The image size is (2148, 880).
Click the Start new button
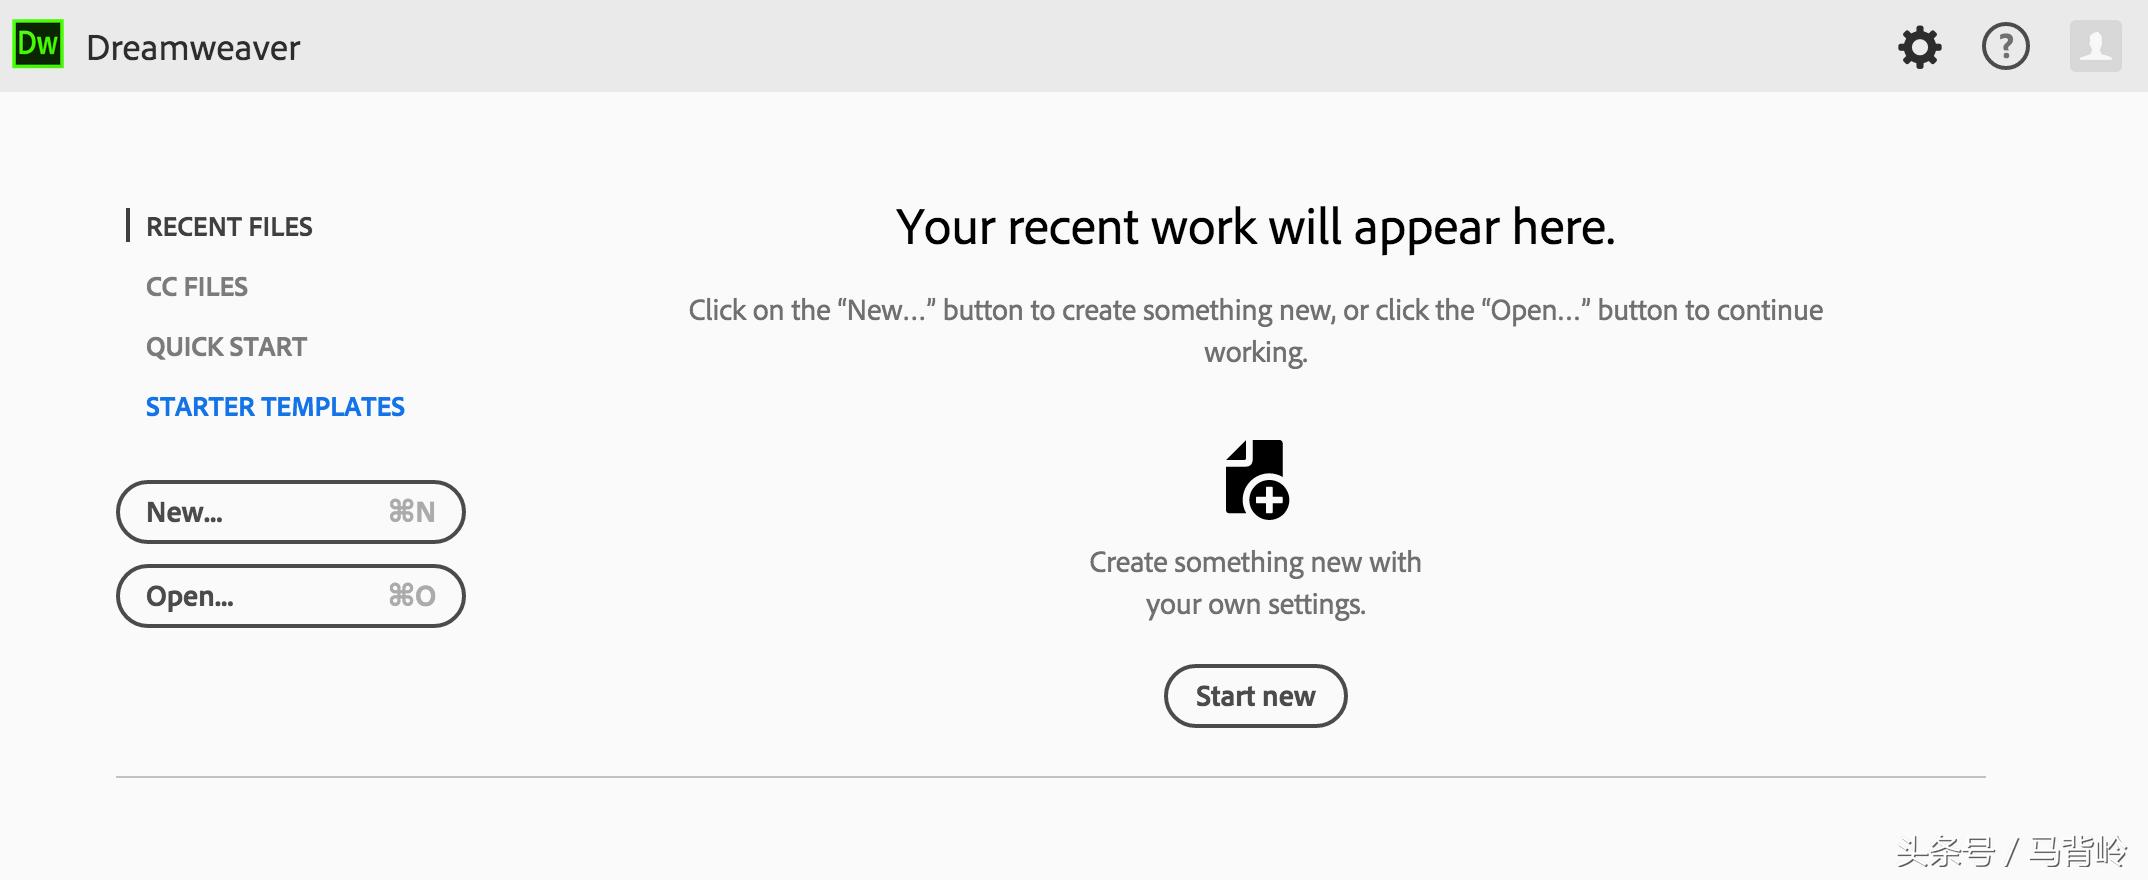(x=1255, y=696)
